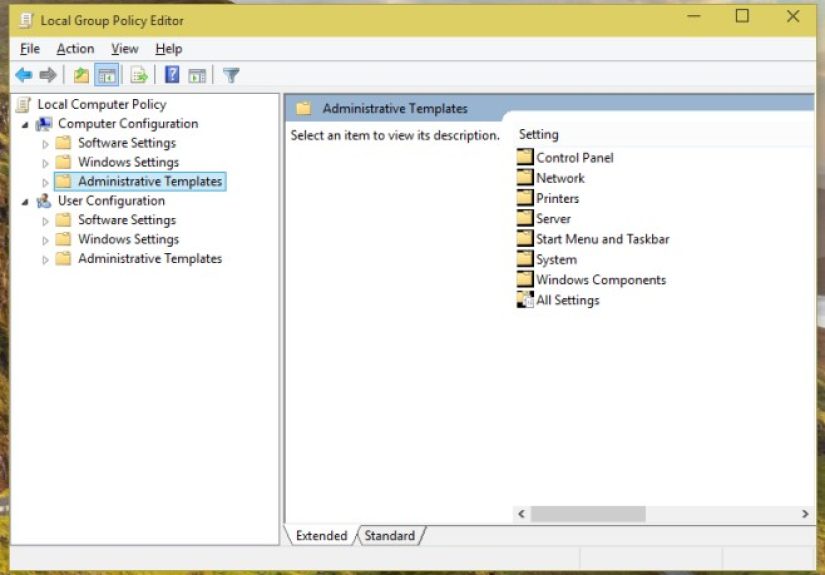The image size is (825, 575).
Task: Select the Server list label
Action: 554,219
